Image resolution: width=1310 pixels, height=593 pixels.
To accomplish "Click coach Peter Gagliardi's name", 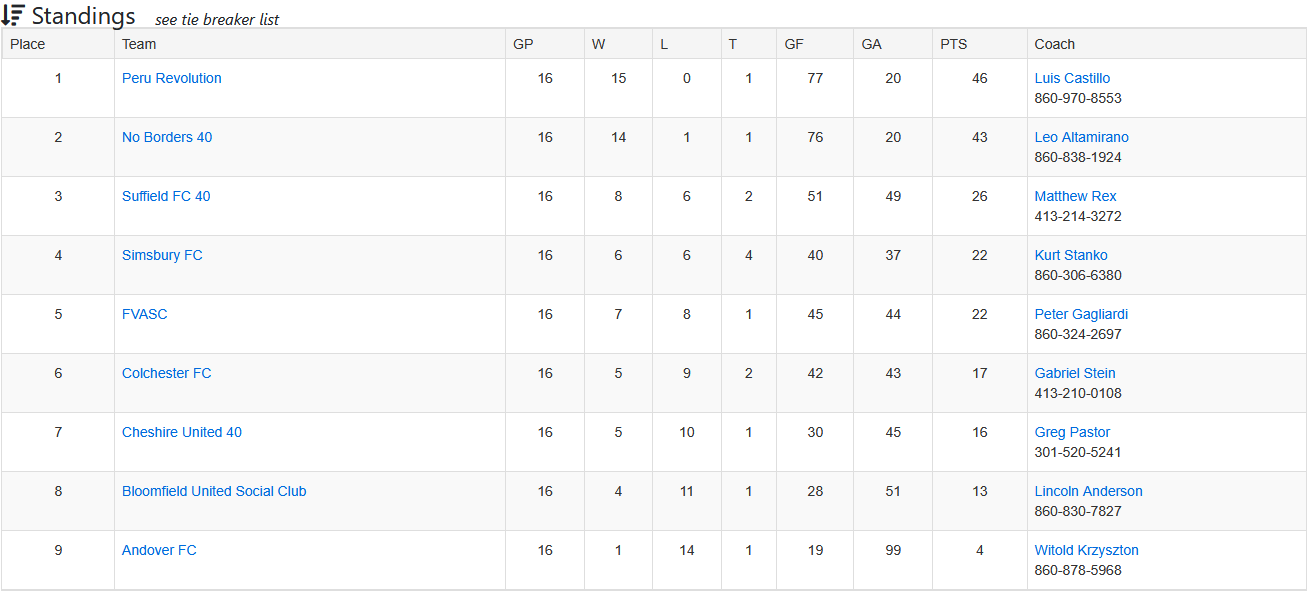I will pyautogui.click(x=1081, y=314).
